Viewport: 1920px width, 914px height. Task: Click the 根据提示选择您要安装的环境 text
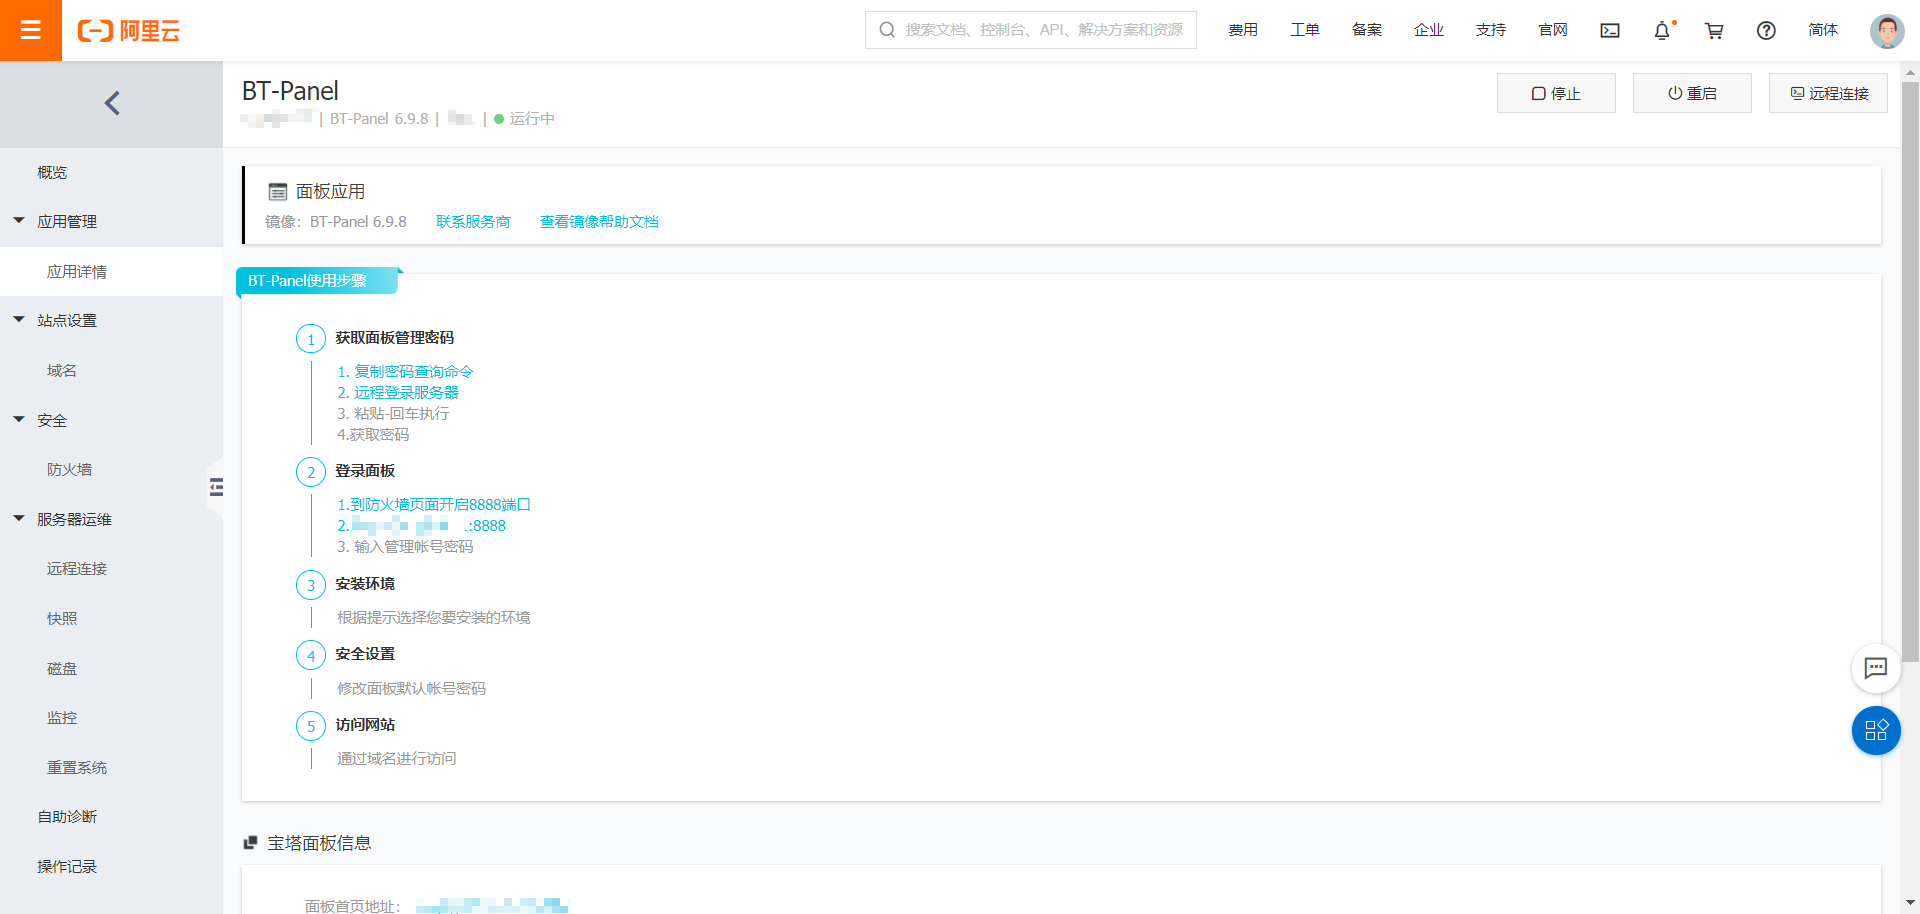434,617
